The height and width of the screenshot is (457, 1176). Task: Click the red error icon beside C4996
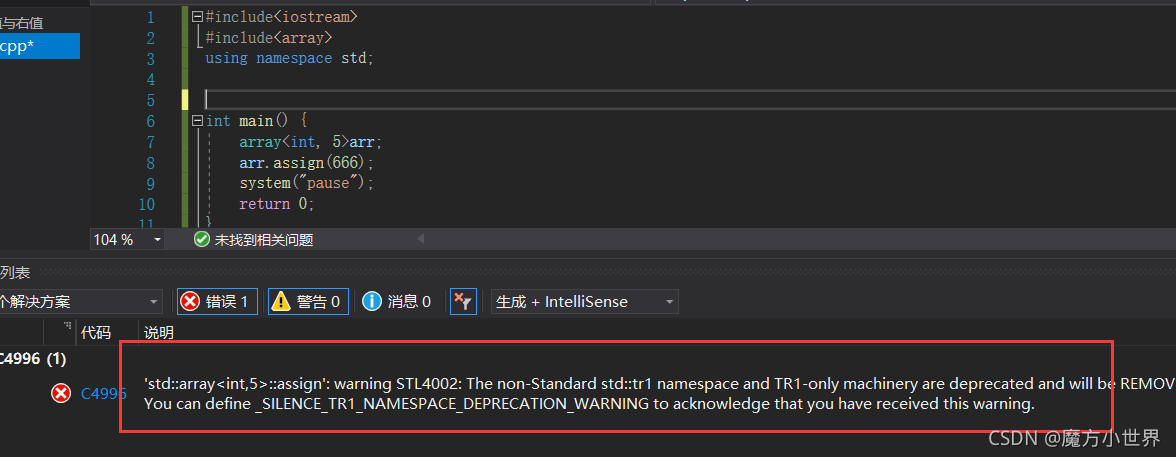pyautogui.click(x=61, y=392)
